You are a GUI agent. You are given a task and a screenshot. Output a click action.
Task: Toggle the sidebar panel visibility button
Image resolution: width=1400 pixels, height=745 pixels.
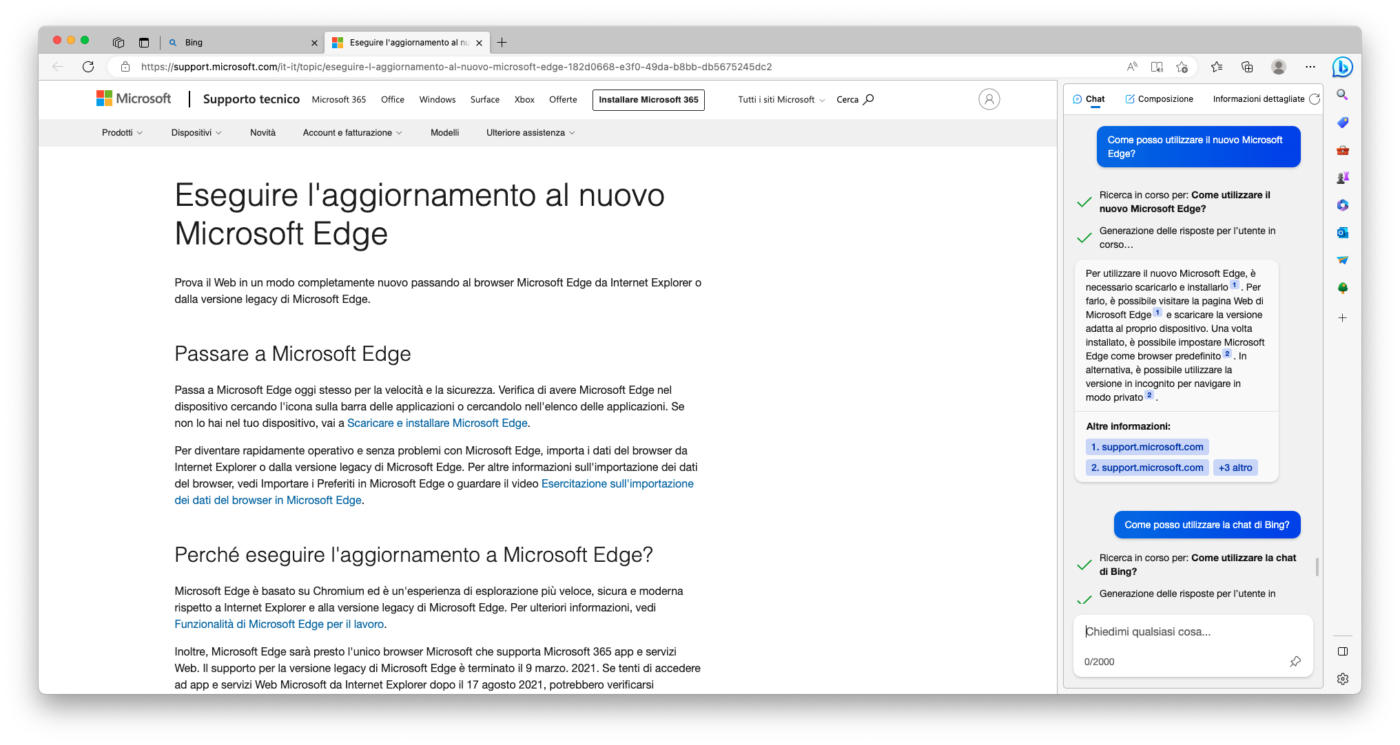(x=1341, y=650)
